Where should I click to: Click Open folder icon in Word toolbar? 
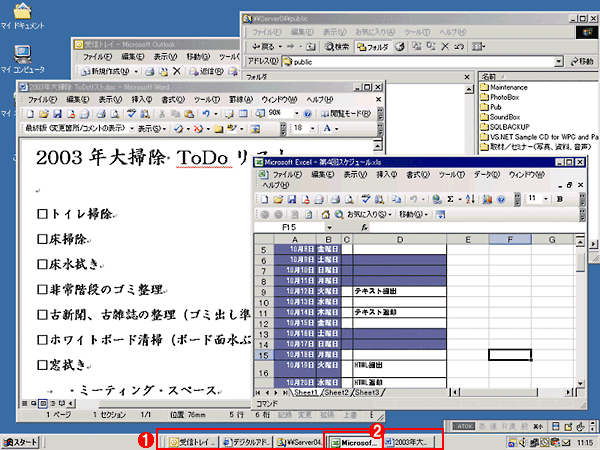pyautogui.click(x=44, y=114)
